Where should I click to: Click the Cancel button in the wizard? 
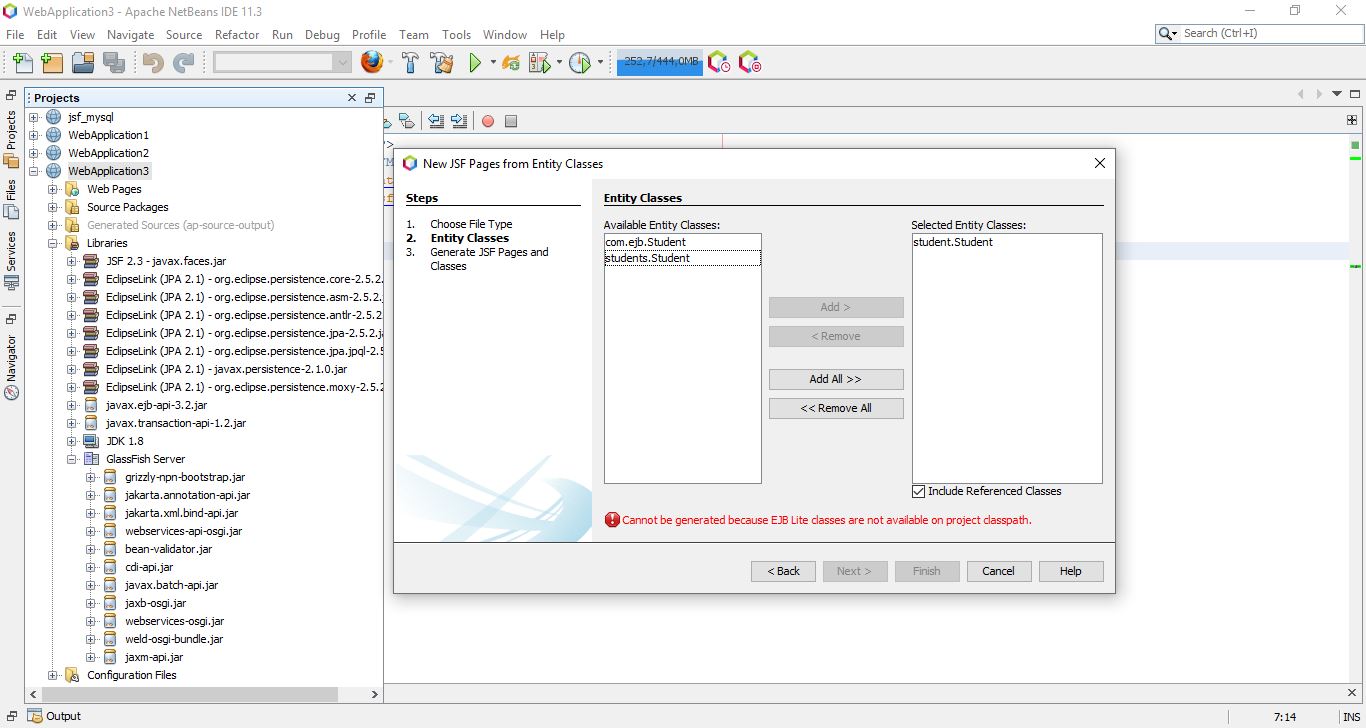click(998, 571)
